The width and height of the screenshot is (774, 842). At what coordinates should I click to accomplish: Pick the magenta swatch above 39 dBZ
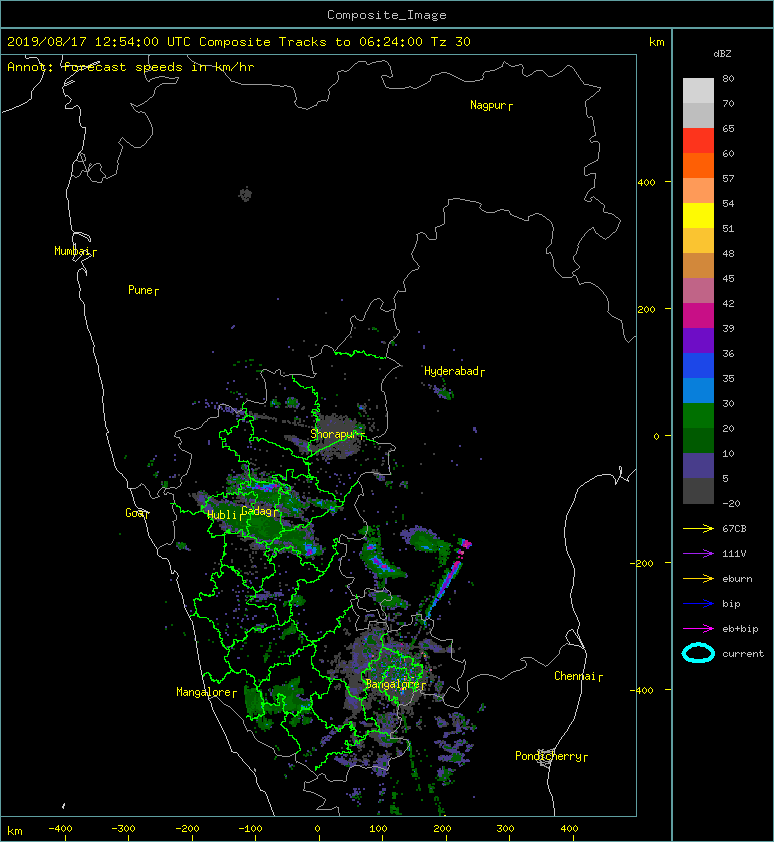(698, 315)
